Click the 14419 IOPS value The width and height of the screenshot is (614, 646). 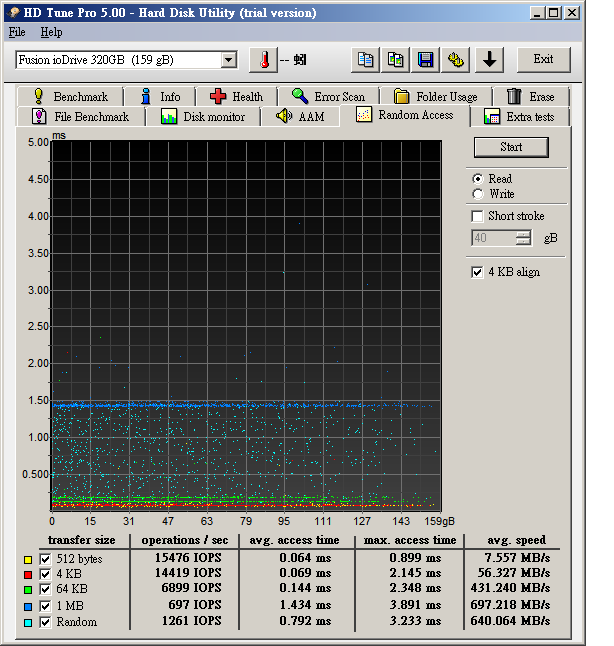[188, 573]
